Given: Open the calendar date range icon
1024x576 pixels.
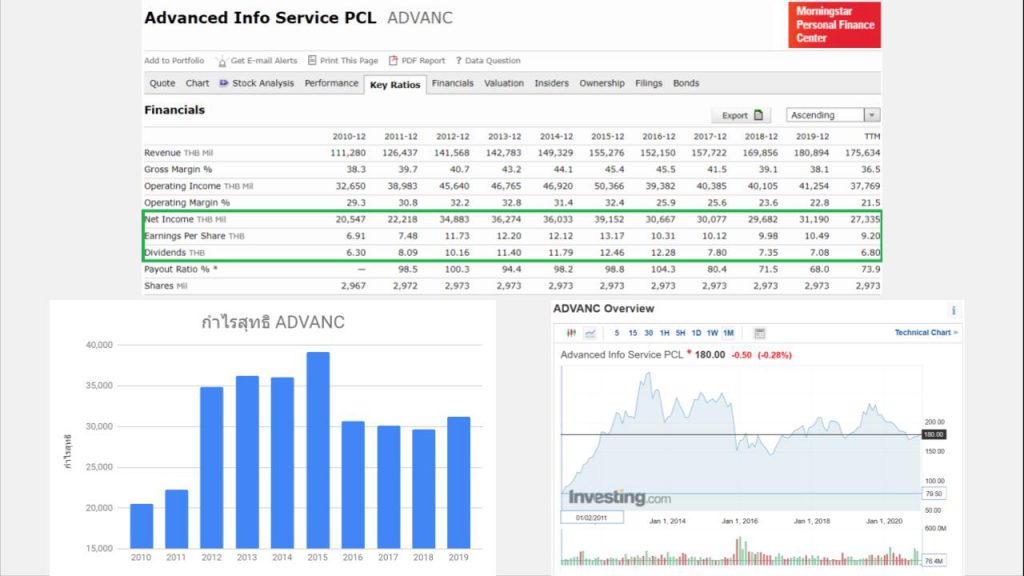Looking at the screenshot, I should tap(759, 333).
